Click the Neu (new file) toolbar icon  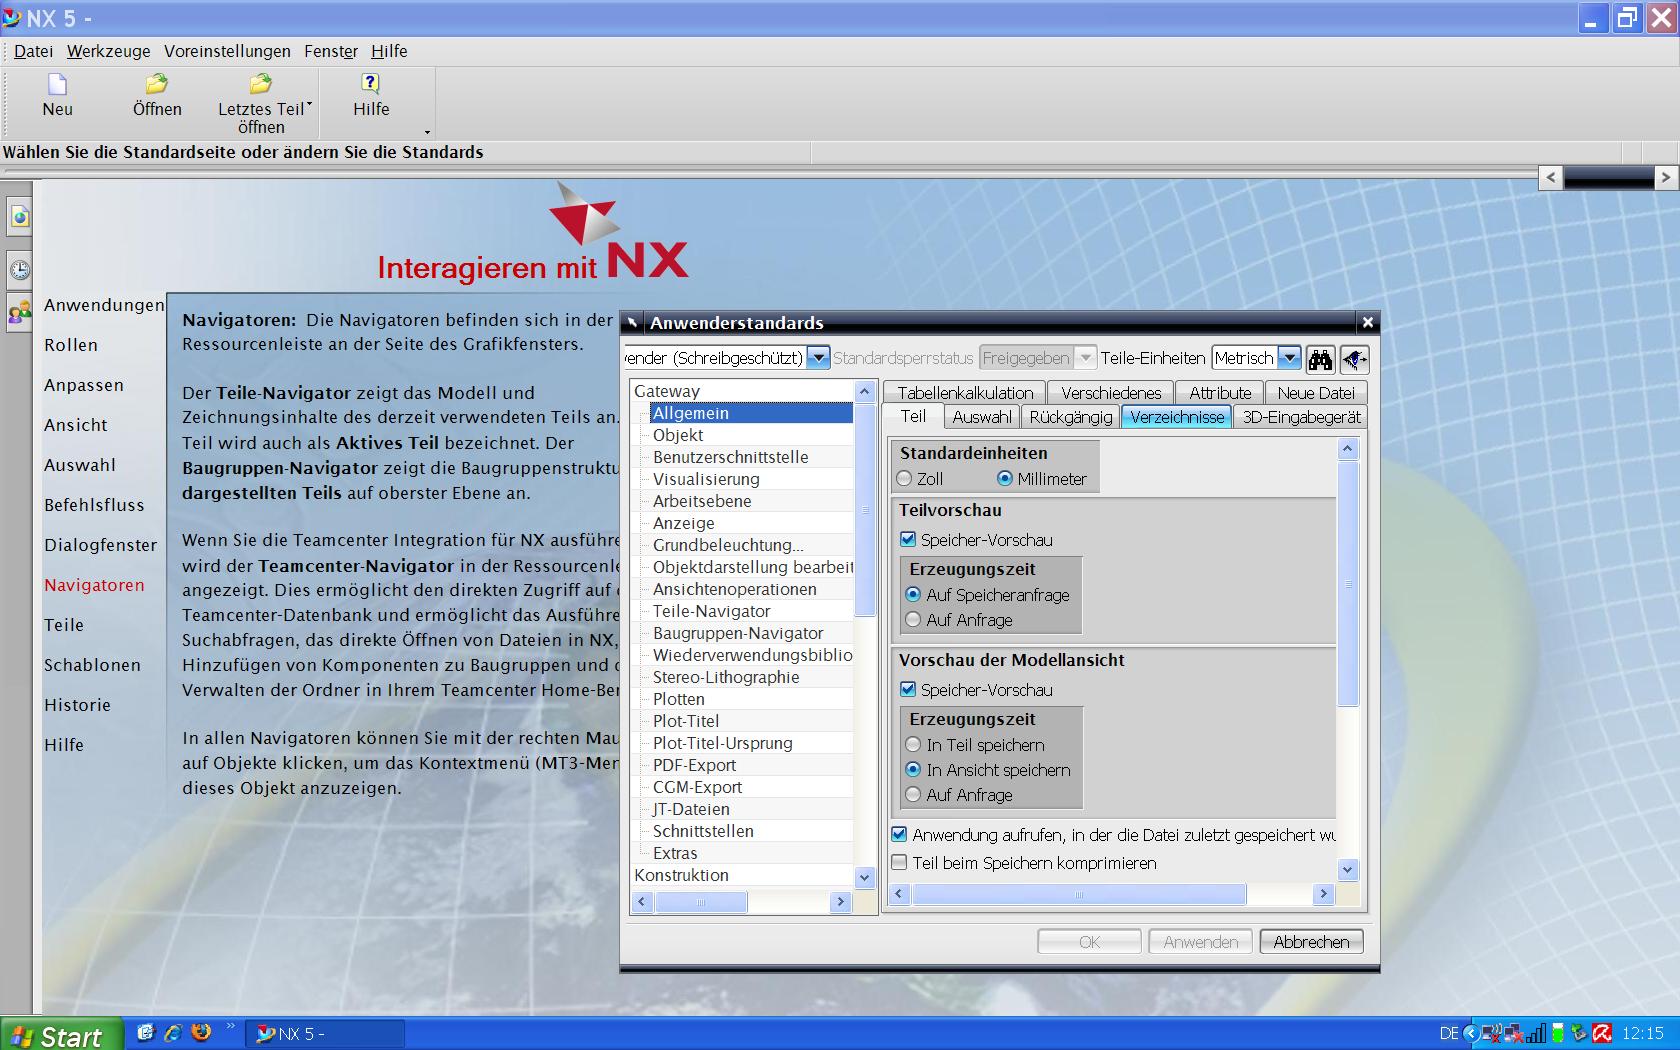[x=57, y=84]
